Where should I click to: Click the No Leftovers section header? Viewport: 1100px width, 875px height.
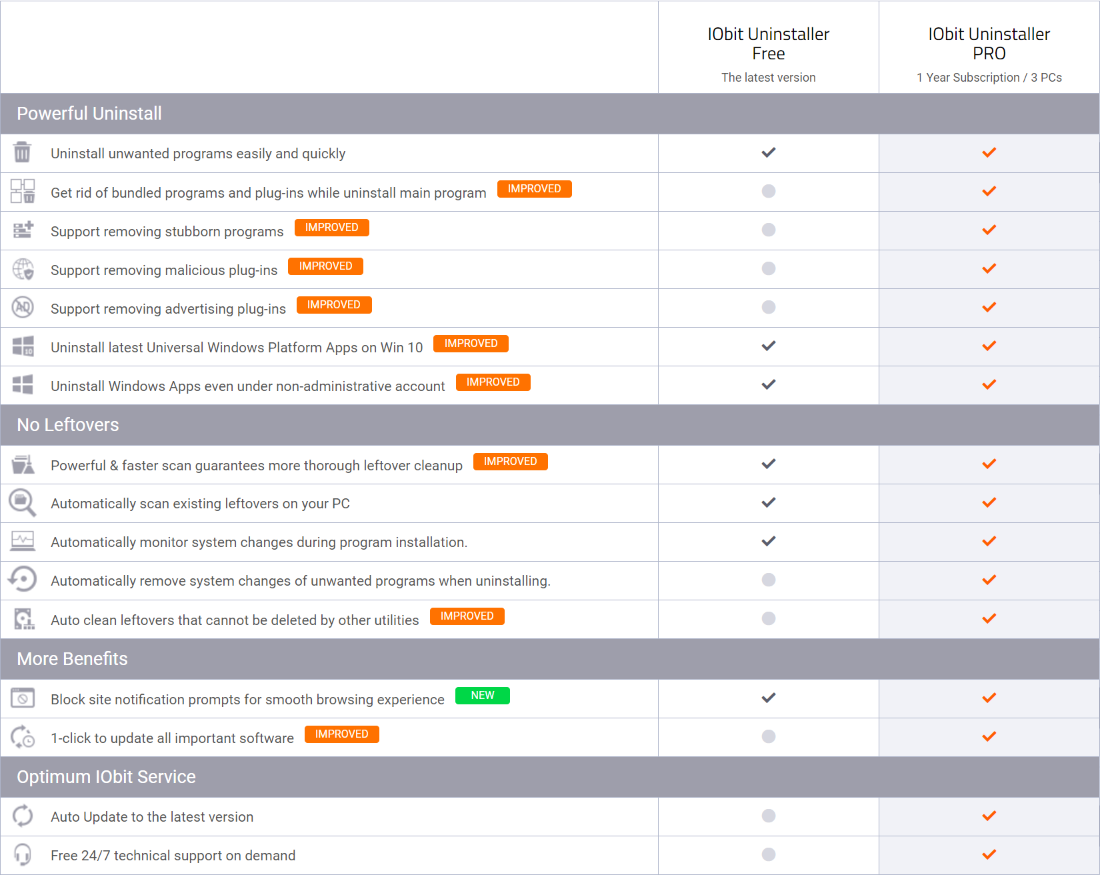[x=68, y=425]
